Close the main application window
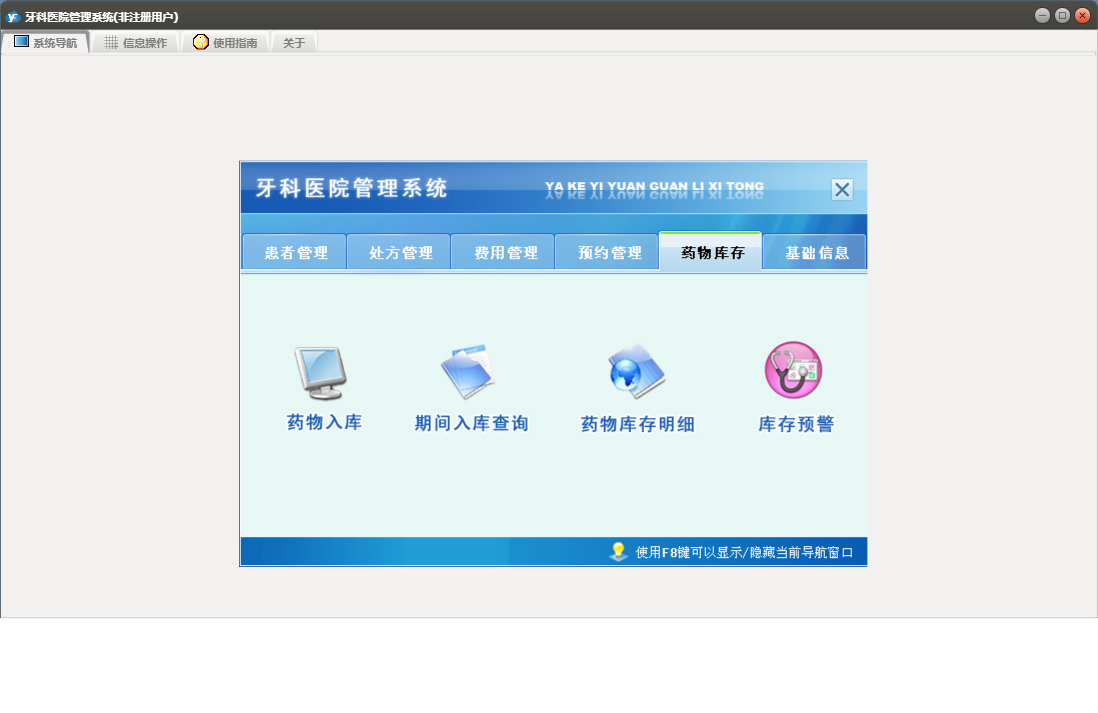 tap(1083, 15)
